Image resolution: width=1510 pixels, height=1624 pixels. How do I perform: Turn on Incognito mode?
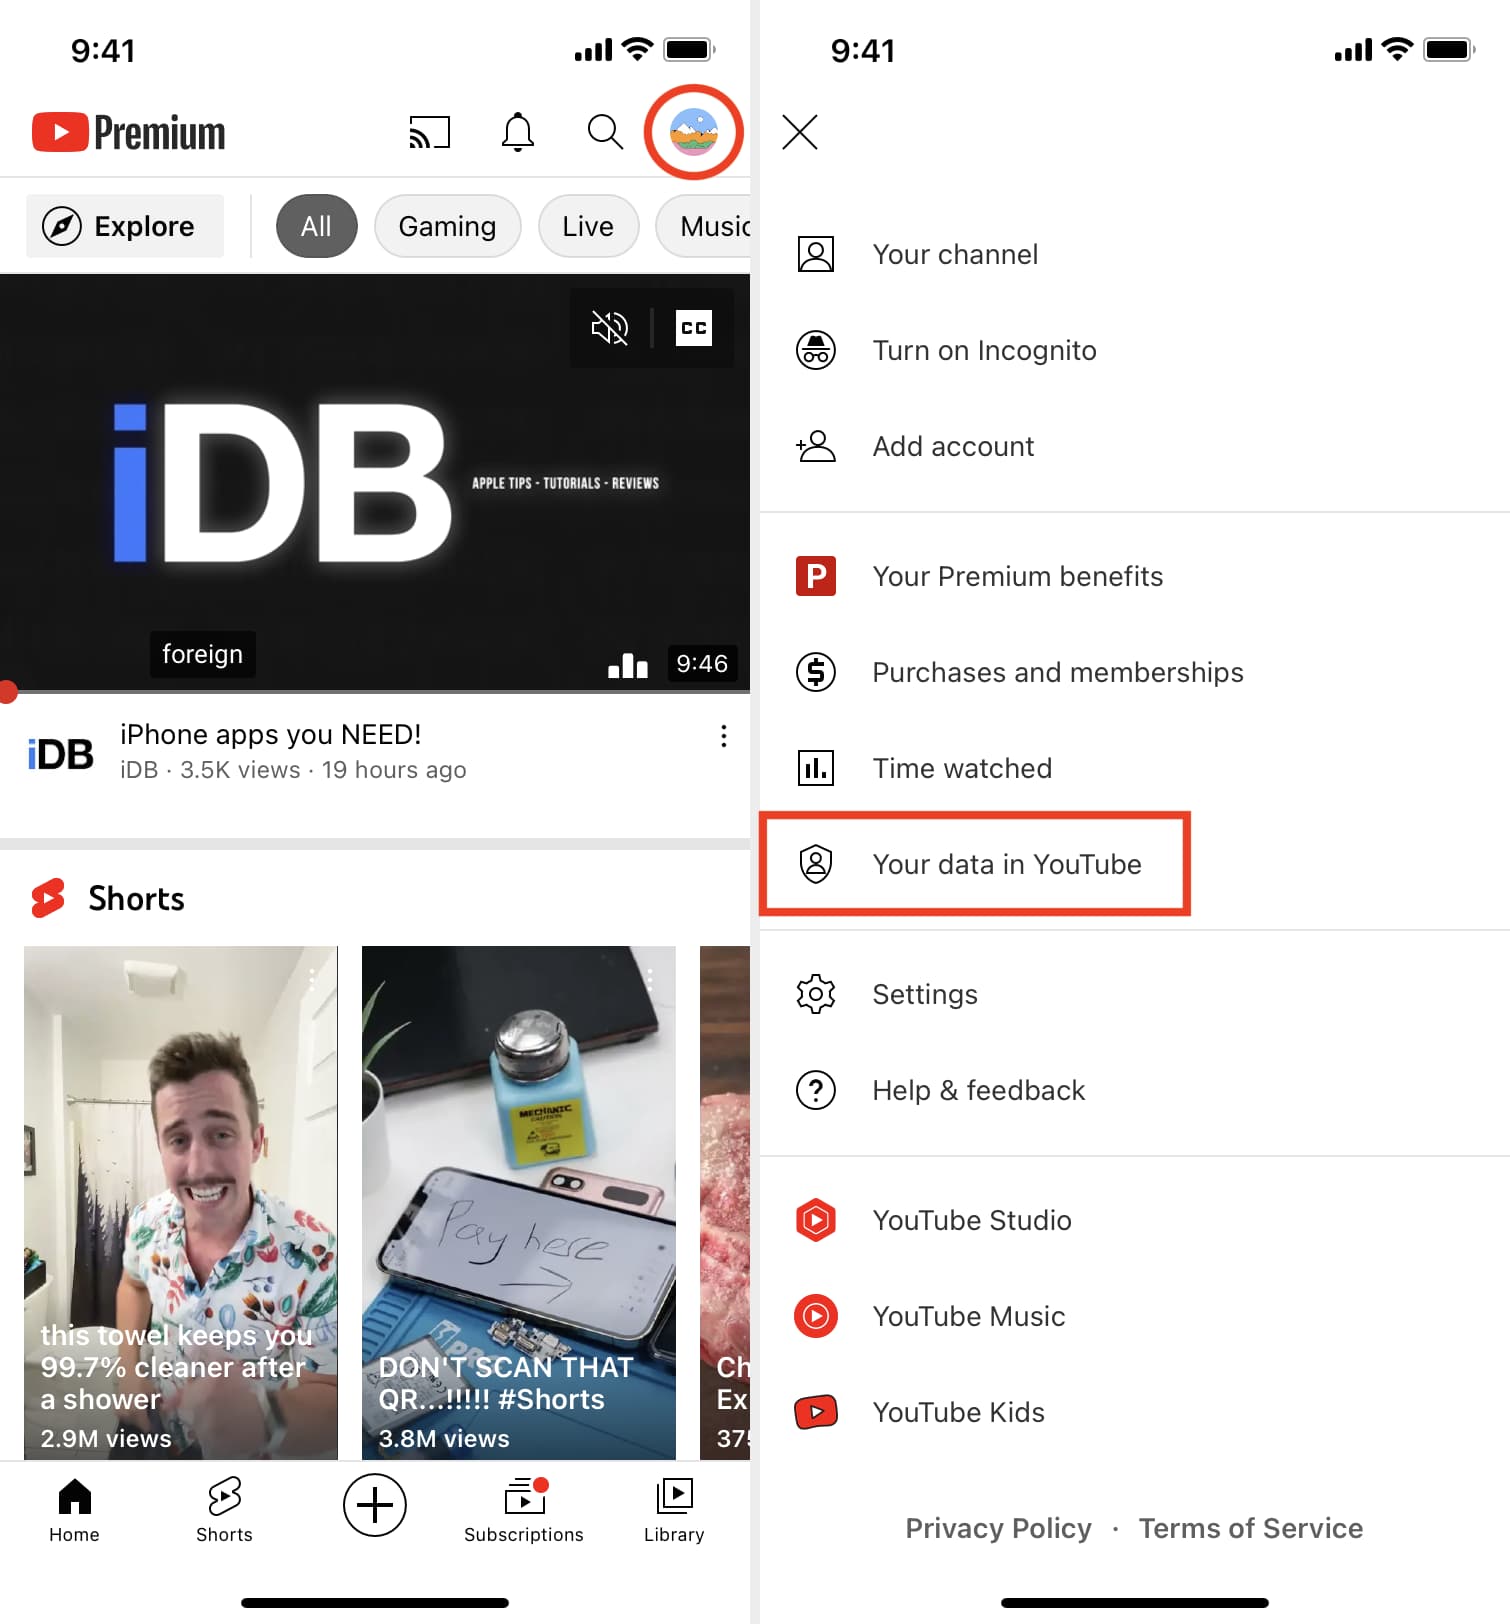1135,350
